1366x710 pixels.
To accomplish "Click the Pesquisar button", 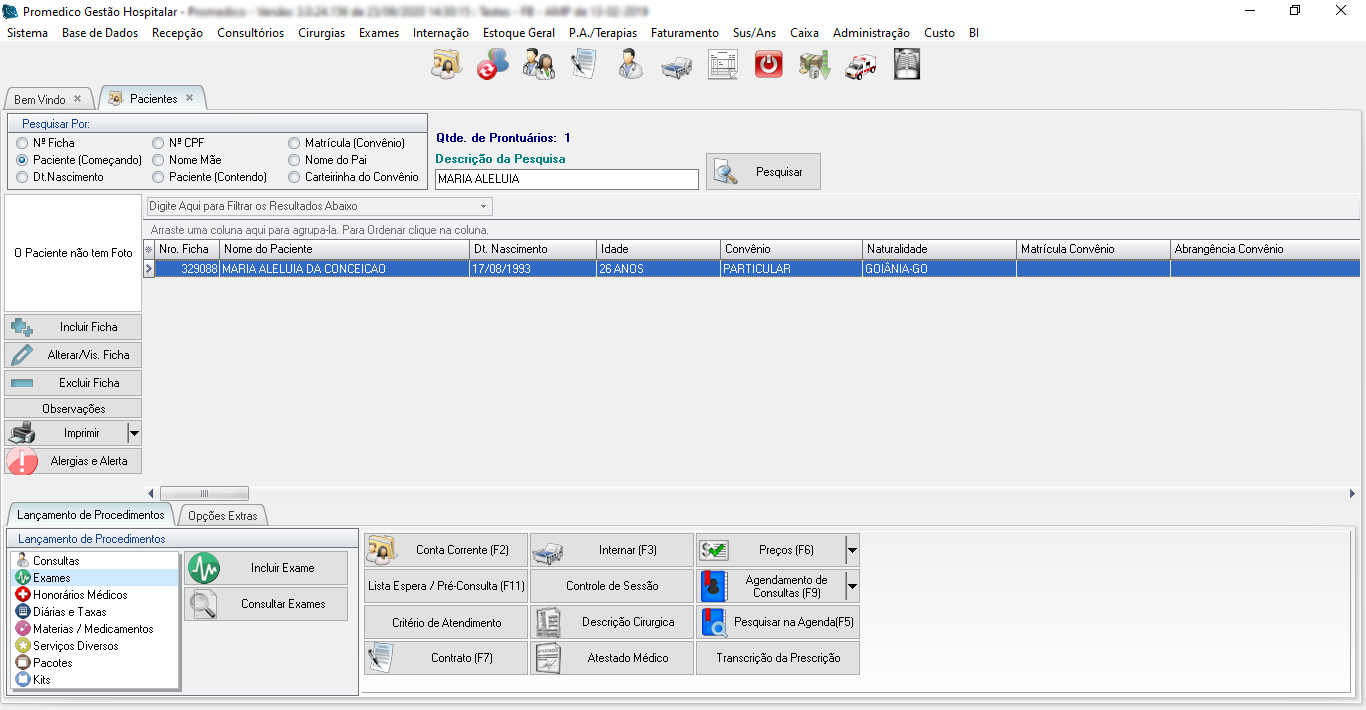I will coord(763,172).
